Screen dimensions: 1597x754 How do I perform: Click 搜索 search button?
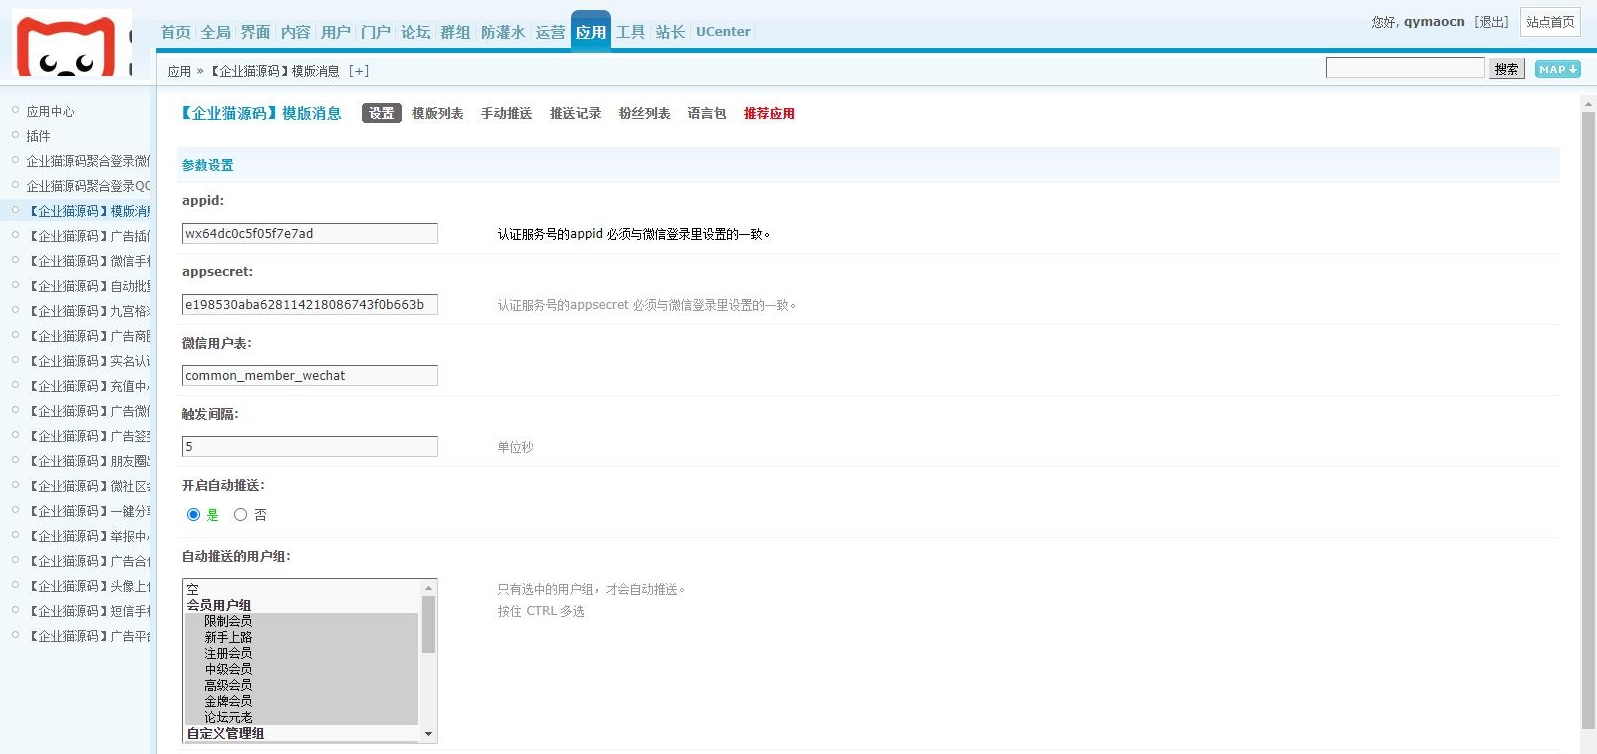click(1507, 69)
